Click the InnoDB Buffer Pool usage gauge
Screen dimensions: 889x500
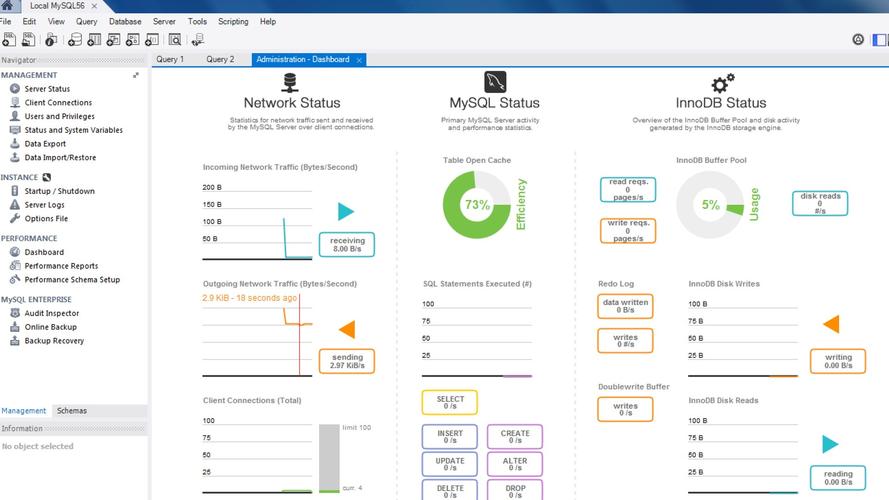pos(710,205)
